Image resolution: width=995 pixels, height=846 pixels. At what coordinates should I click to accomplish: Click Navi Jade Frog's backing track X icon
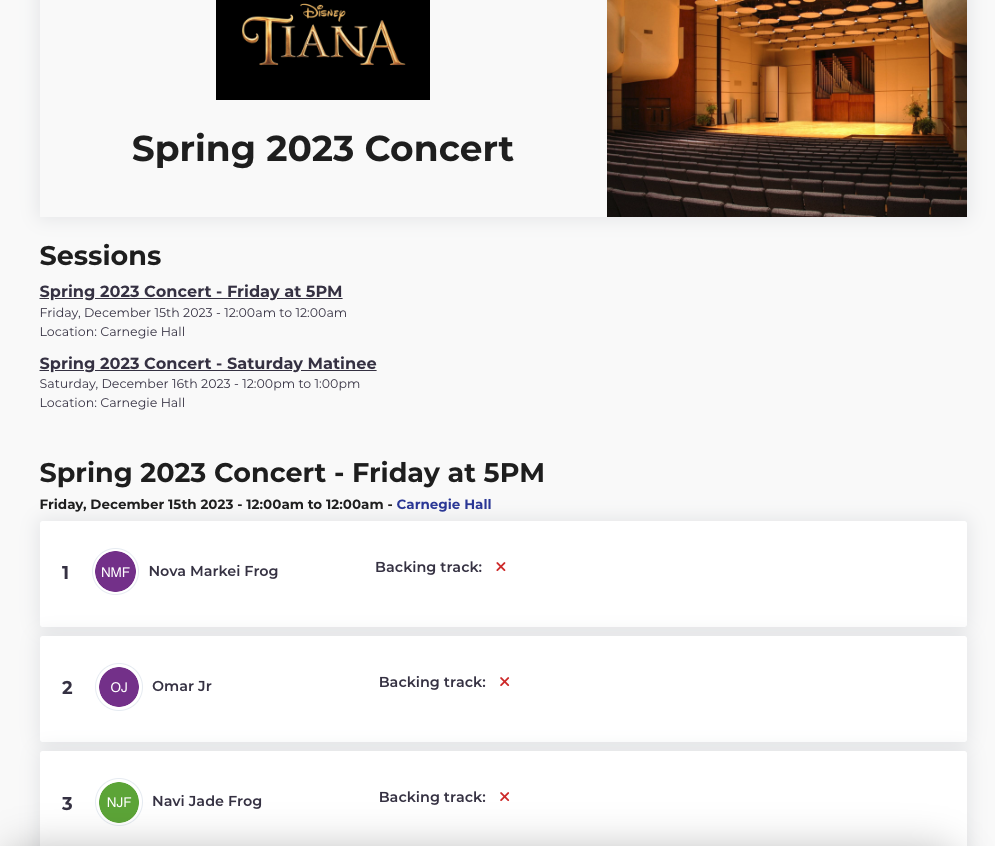click(505, 797)
